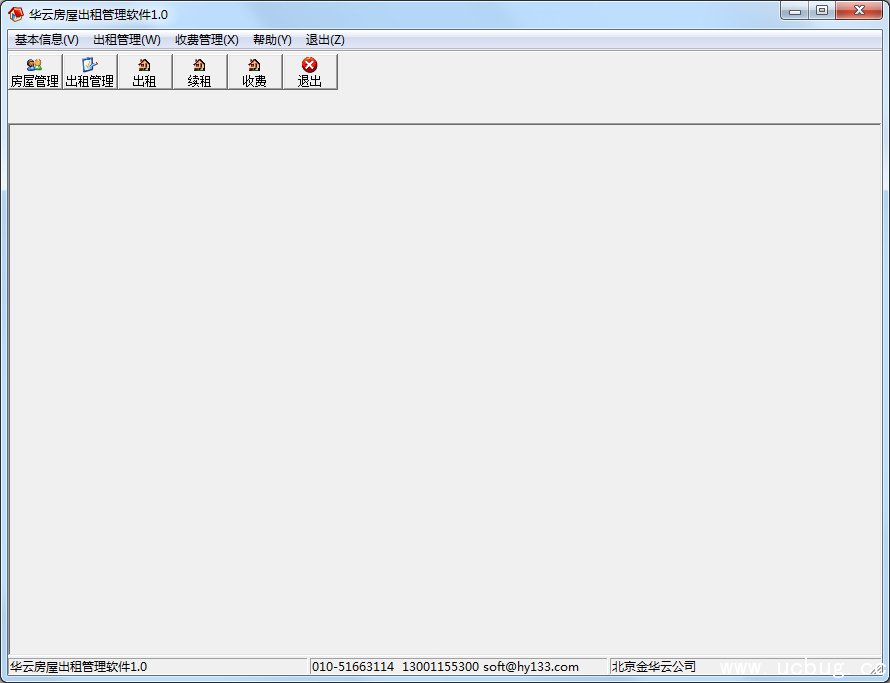Click the status bar software name panel
The image size is (890, 683).
point(158,667)
